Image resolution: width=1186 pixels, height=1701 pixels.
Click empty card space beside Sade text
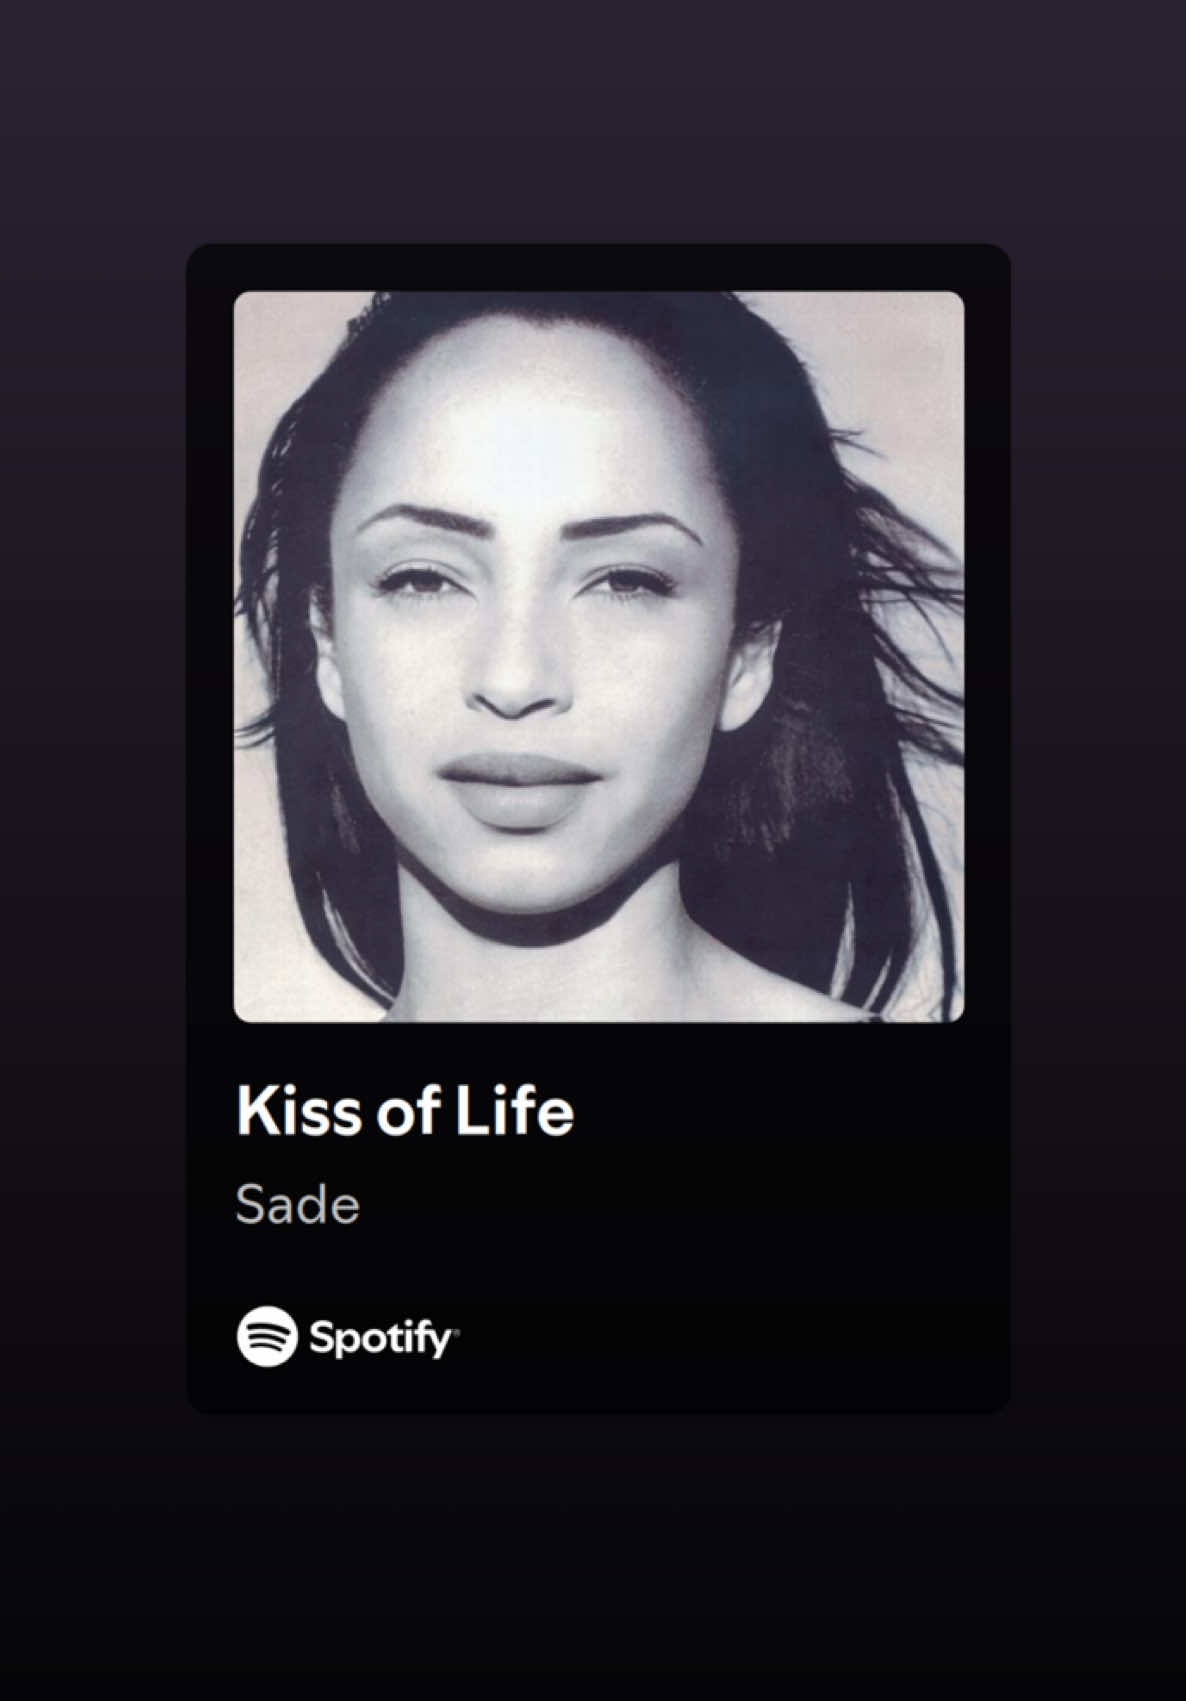pyautogui.click(x=680, y=1205)
